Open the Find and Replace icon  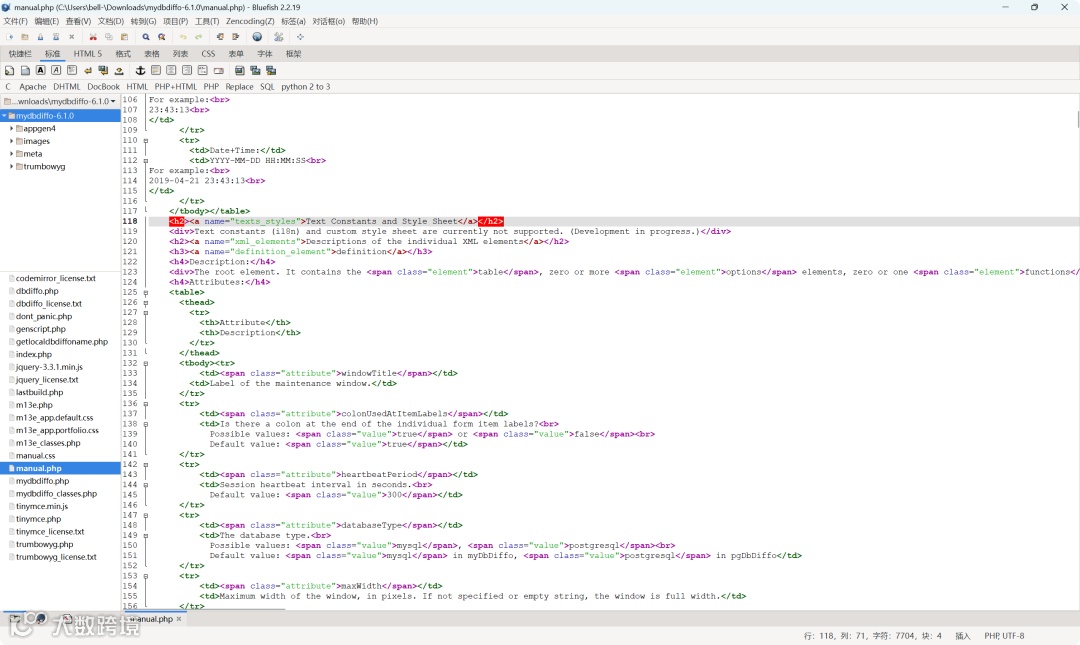coord(162,37)
